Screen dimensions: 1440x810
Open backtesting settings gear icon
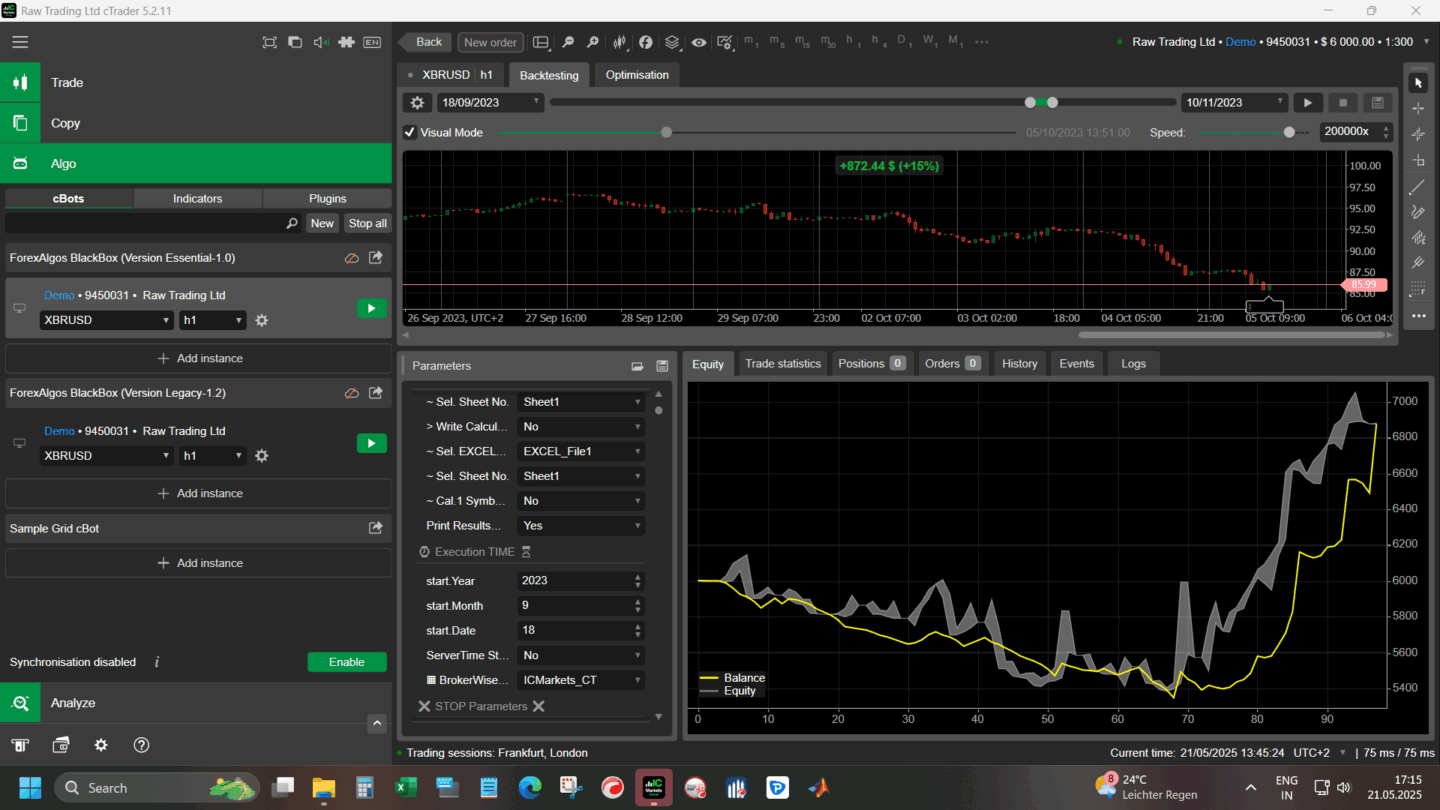pyautogui.click(x=418, y=103)
